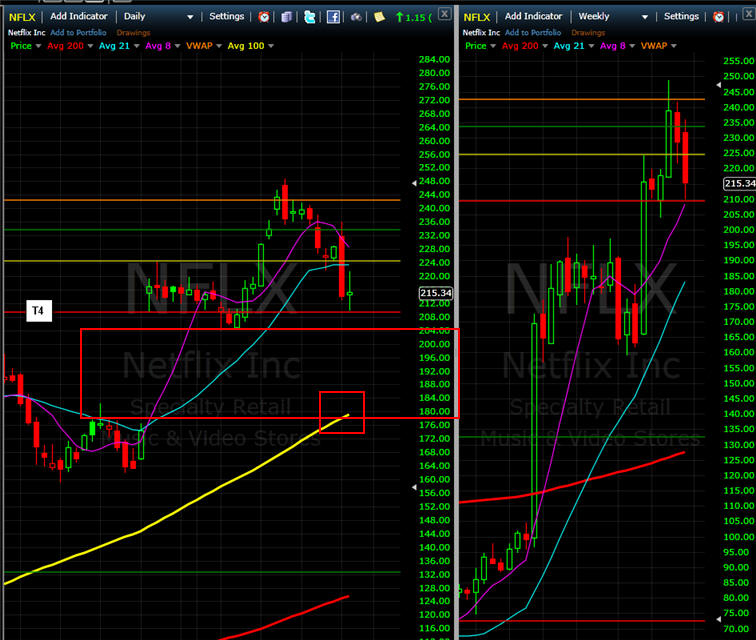Click Add to Portfolio on Weekly chart
Image resolution: width=756 pixels, height=640 pixels.
(x=533, y=33)
